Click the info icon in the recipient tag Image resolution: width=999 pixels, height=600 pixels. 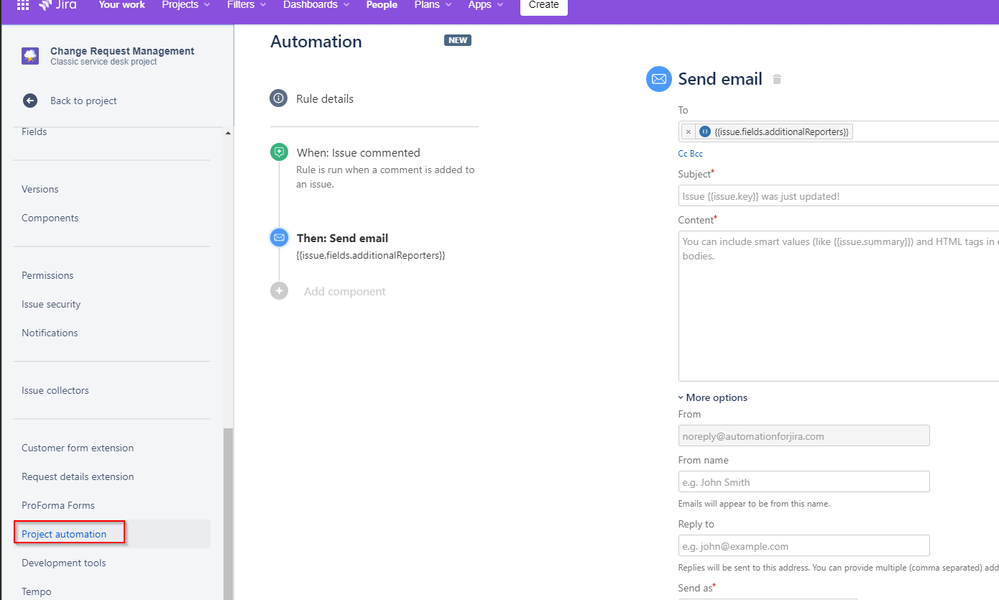(x=705, y=132)
